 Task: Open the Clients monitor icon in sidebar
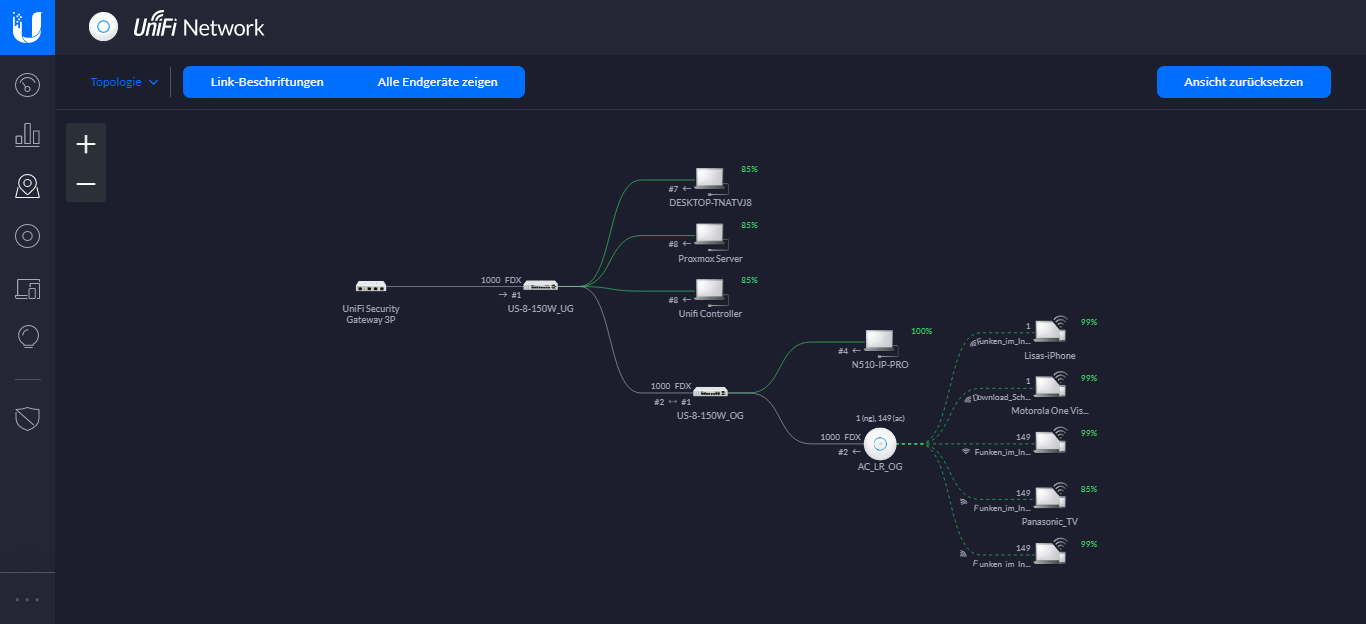click(x=27, y=289)
